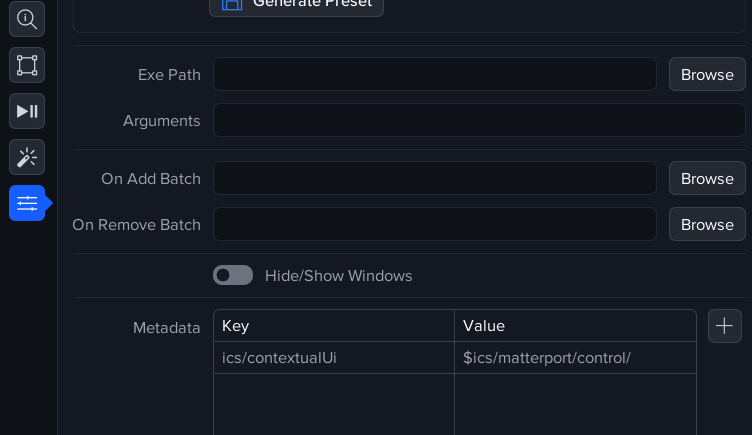Click the Generate Preset button

296,4
